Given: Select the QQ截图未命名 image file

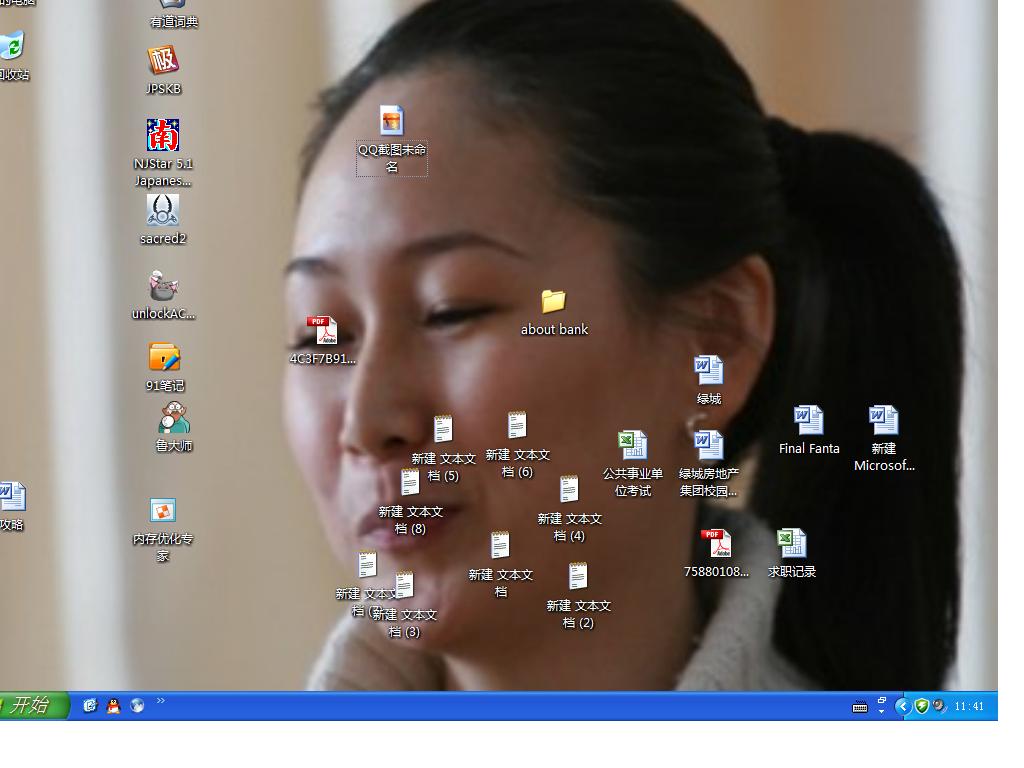Looking at the screenshot, I should (392, 122).
